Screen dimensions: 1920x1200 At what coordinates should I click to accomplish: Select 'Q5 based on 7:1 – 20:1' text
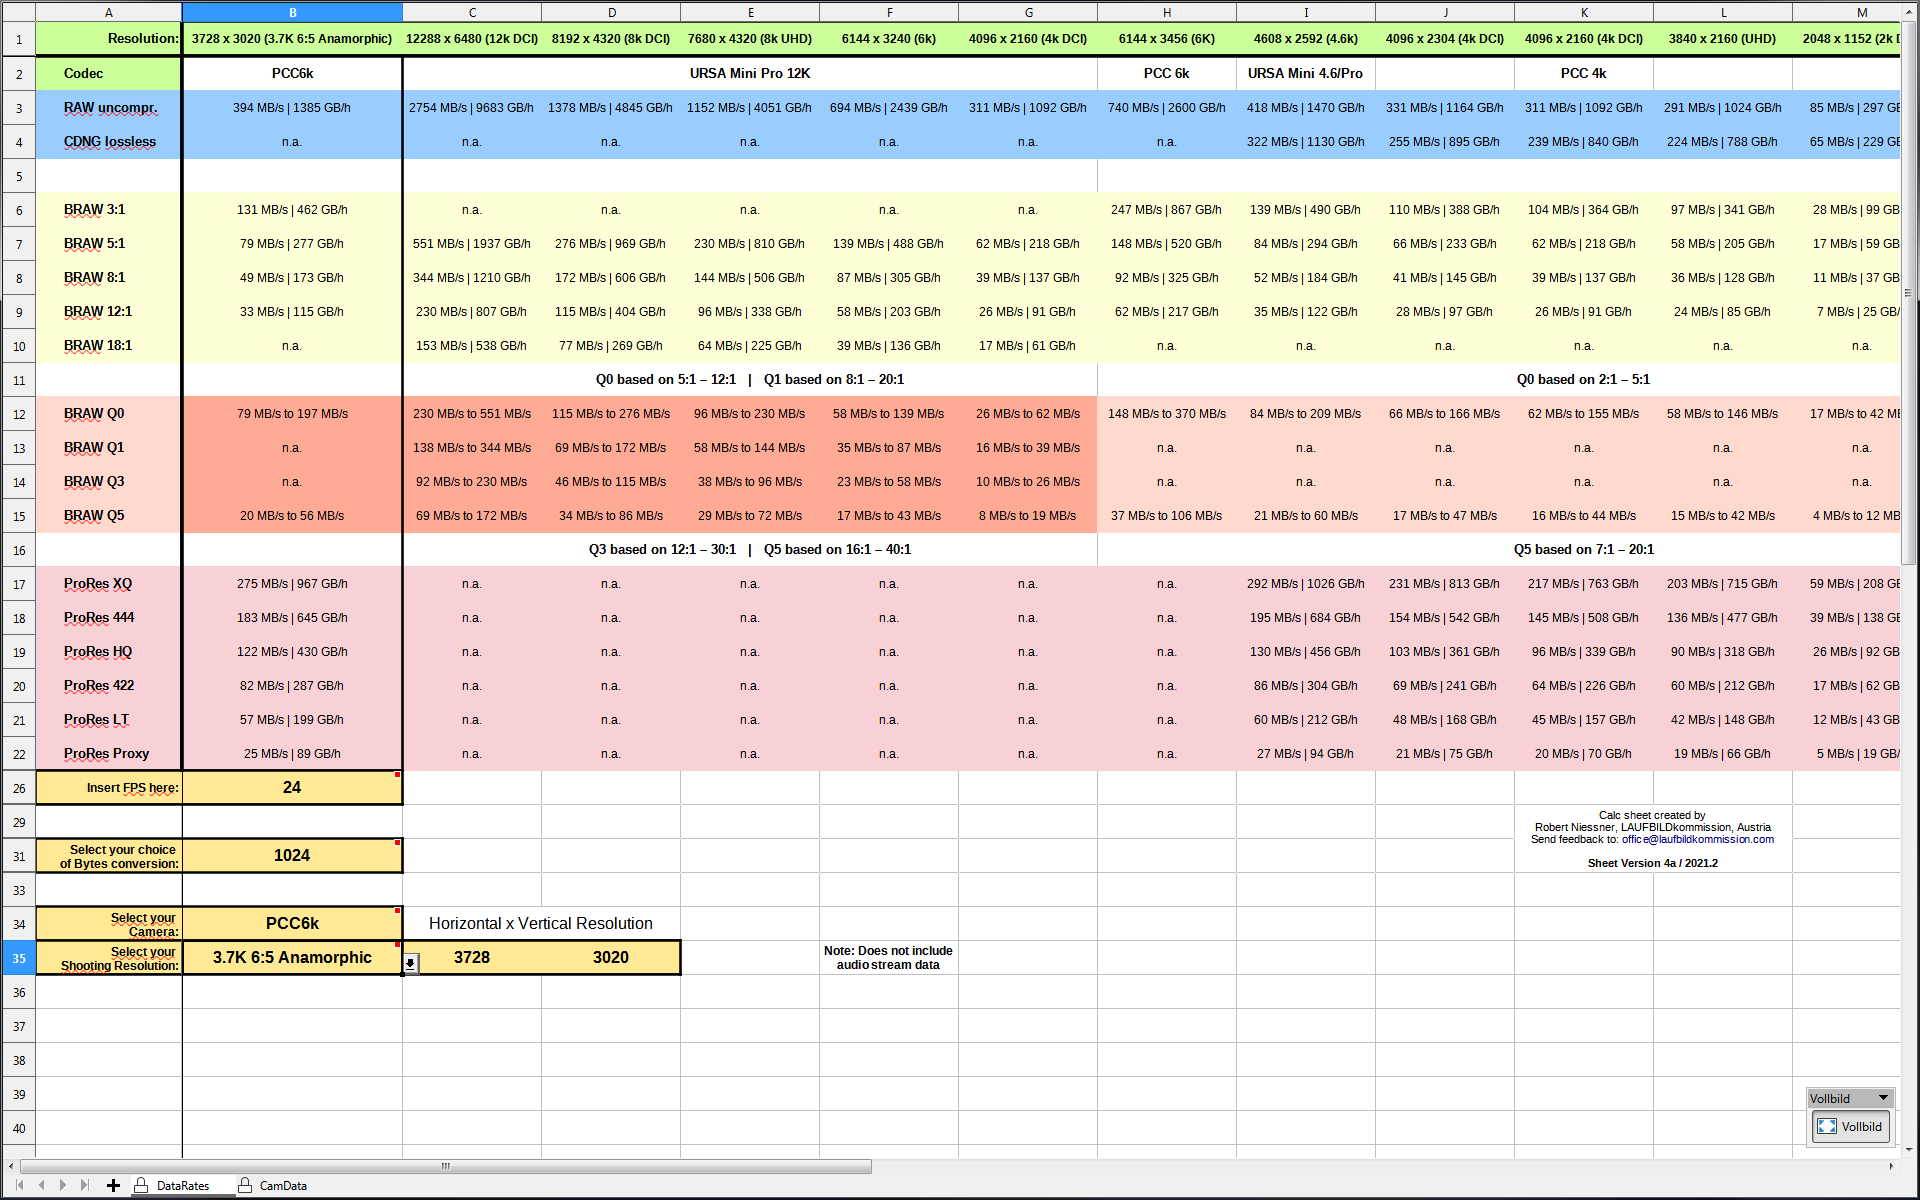coord(1584,550)
